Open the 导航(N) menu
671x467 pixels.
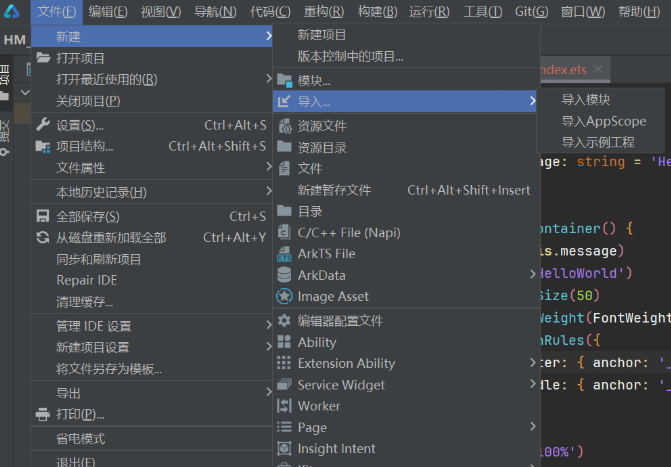(215, 12)
